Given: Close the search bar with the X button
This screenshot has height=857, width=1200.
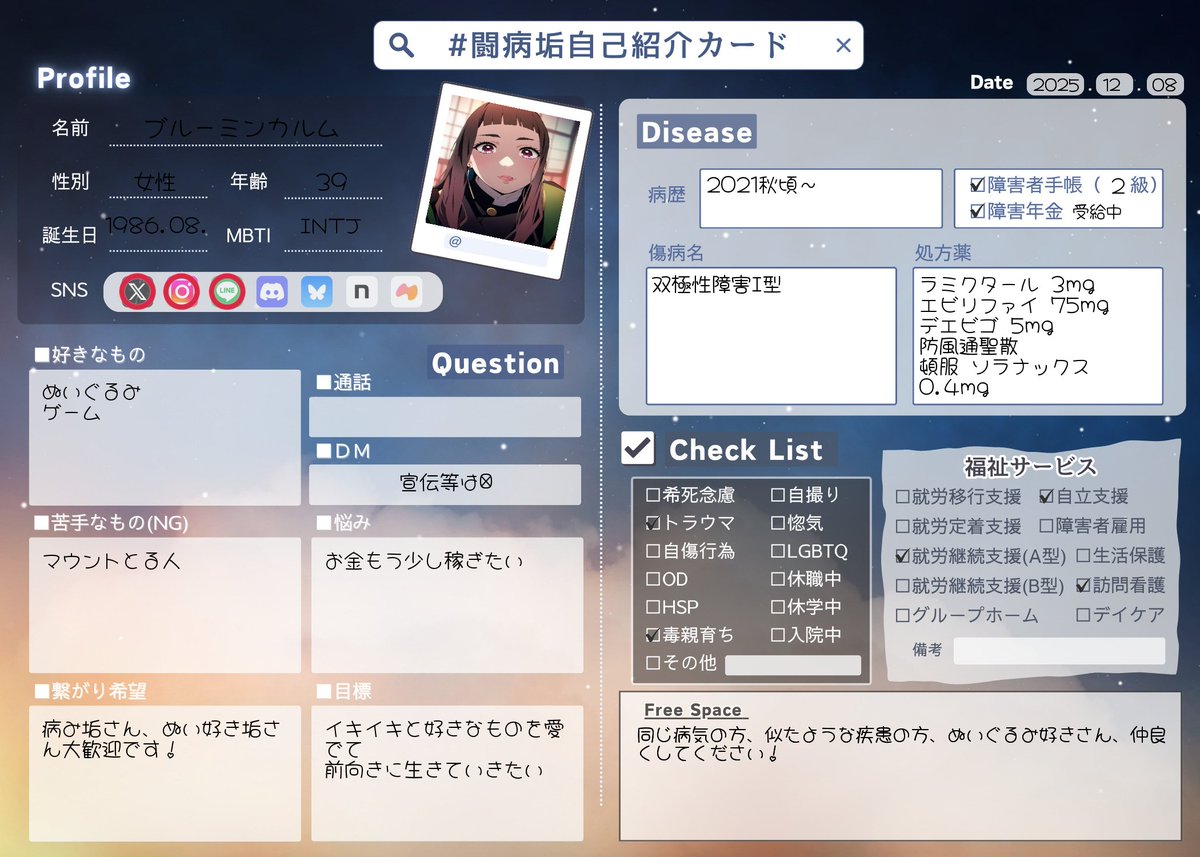Looking at the screenshot, I should (x=842, y=44).
